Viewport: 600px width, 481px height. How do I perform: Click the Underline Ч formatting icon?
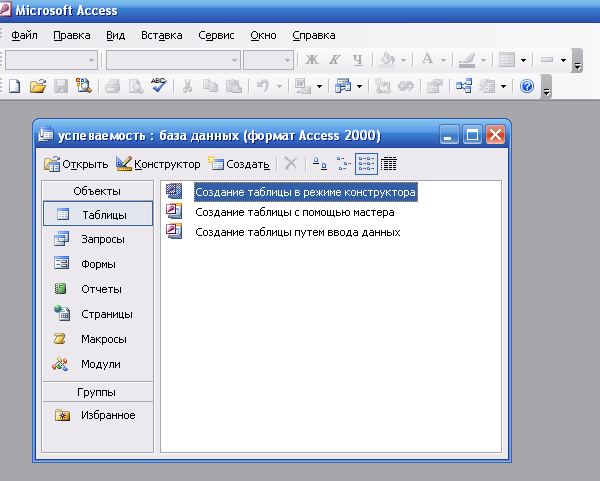[x=358, y=60]
